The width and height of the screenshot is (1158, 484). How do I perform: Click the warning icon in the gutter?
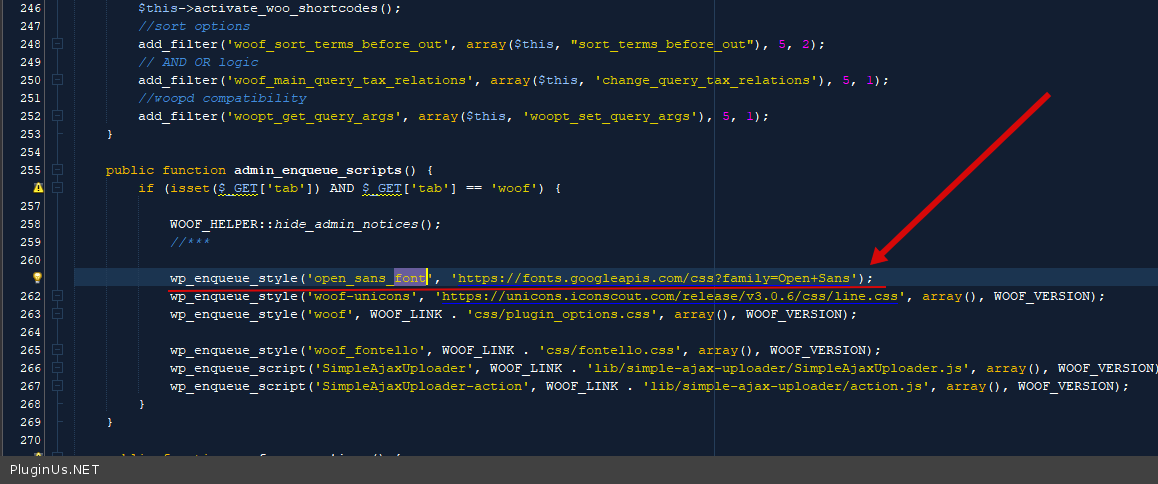click(x=38, y=188)
